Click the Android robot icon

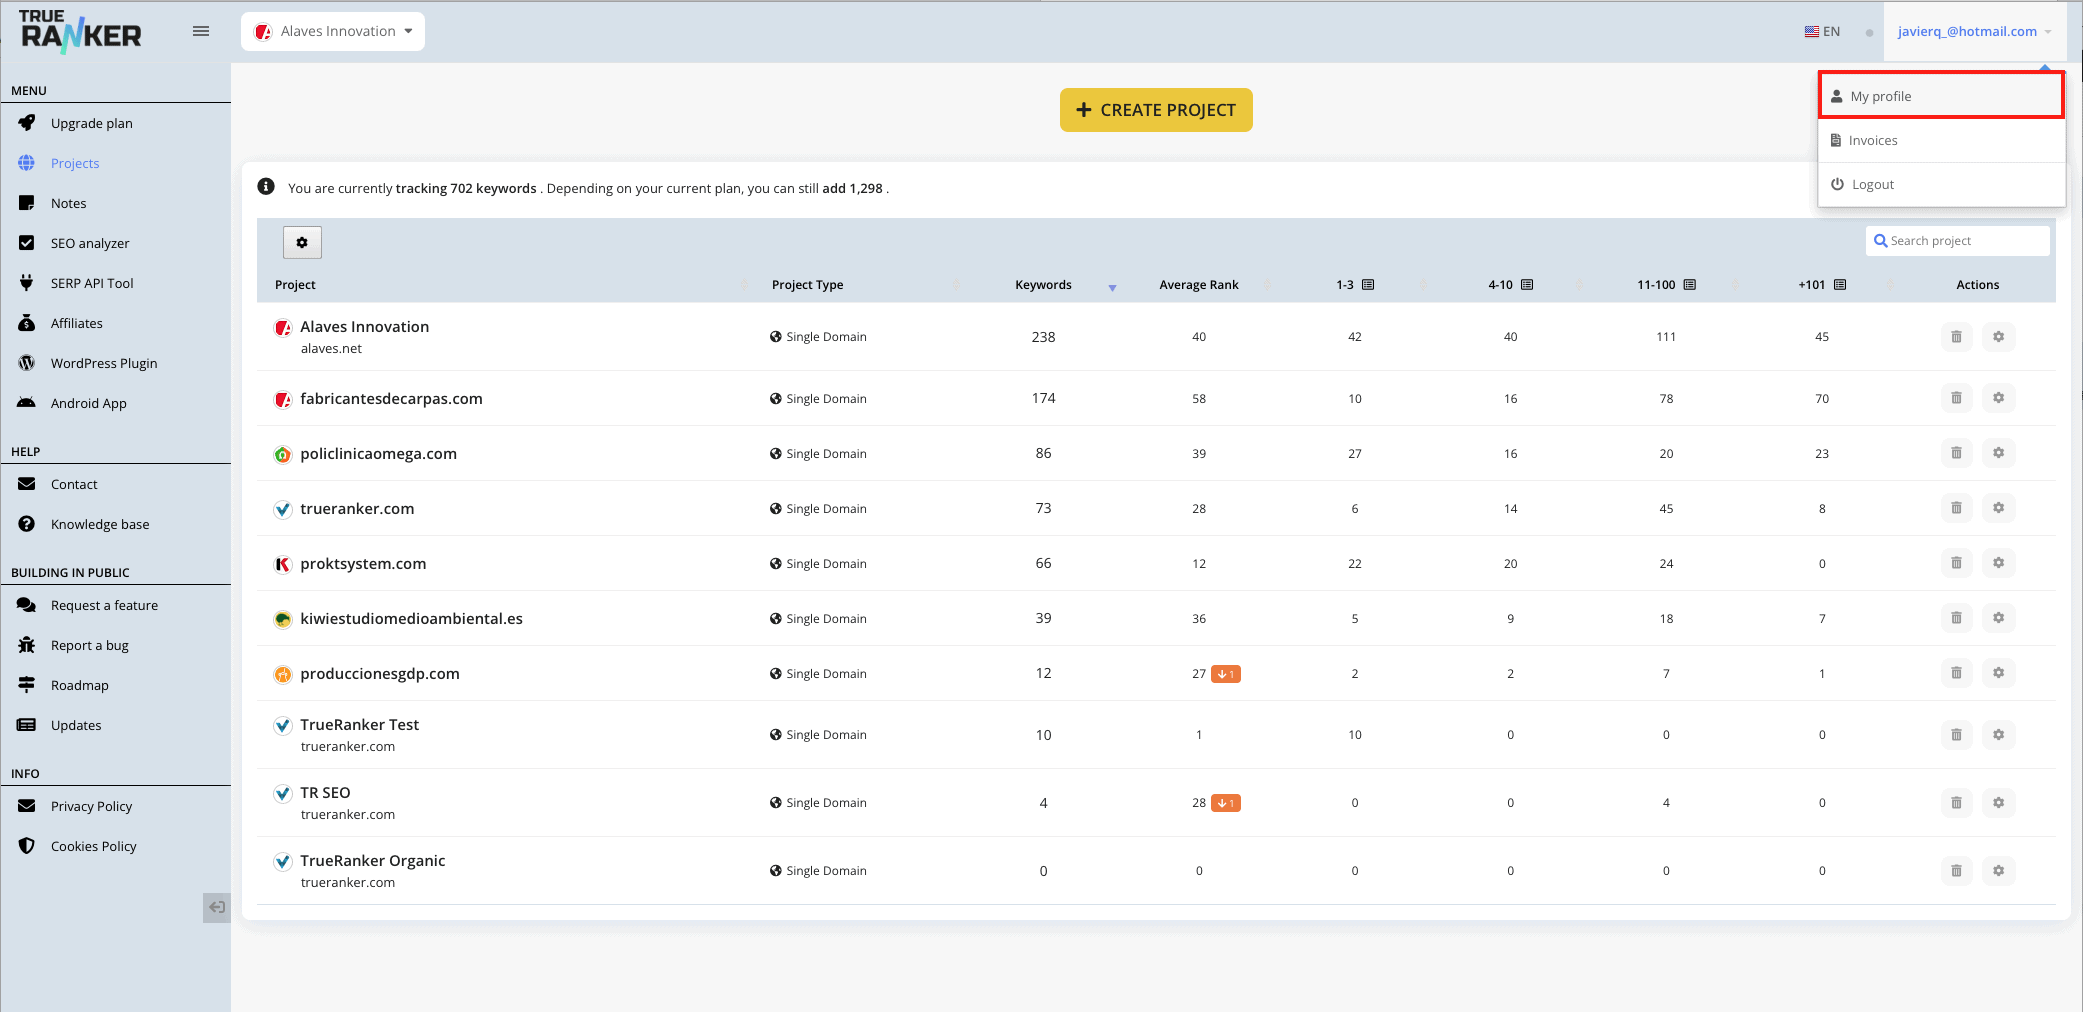(27, 403)
